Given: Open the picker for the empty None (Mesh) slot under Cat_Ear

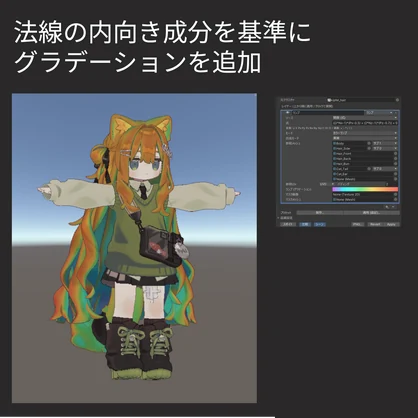Looking at the screenshot, I should click(396, 179).
